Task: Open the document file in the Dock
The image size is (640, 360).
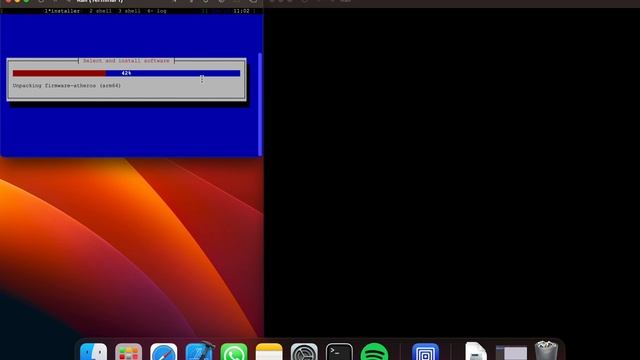Action: click(x=476, y=351)
